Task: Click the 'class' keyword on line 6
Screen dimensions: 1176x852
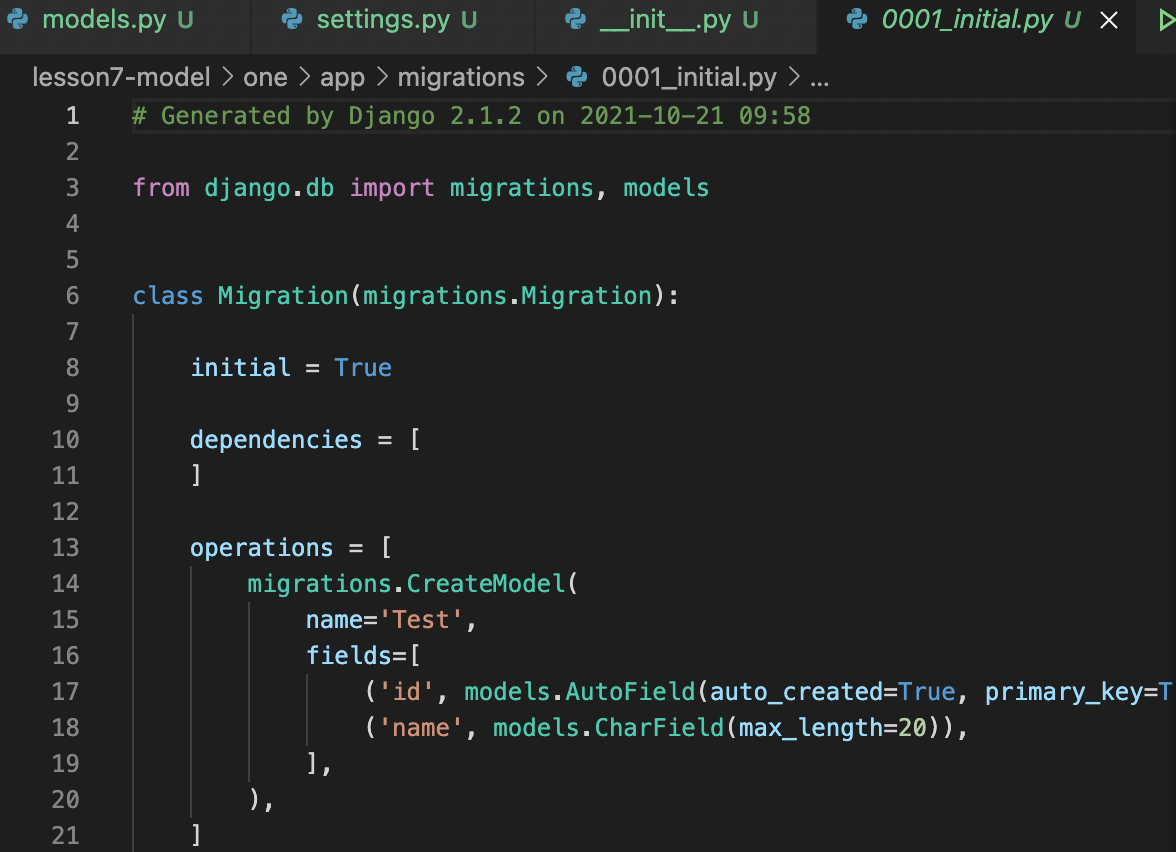Action: (x=168, y=296)
